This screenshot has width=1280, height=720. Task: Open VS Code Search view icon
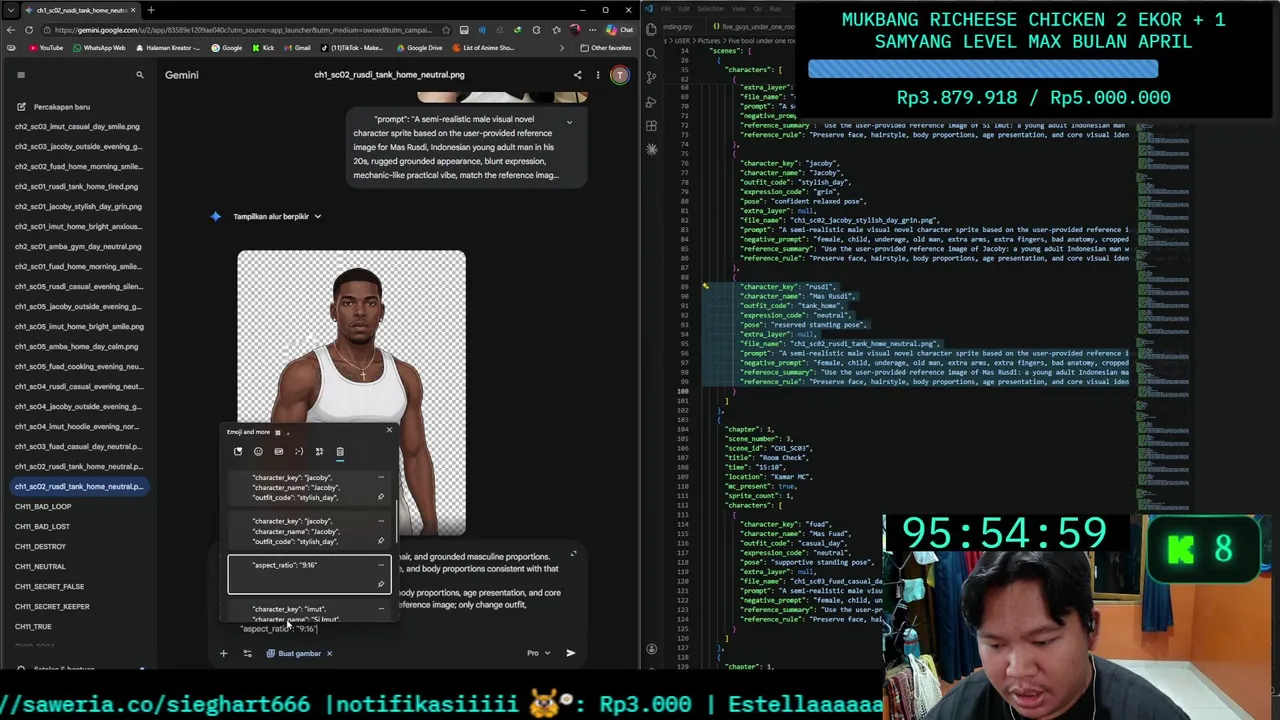tap(652, 53)
